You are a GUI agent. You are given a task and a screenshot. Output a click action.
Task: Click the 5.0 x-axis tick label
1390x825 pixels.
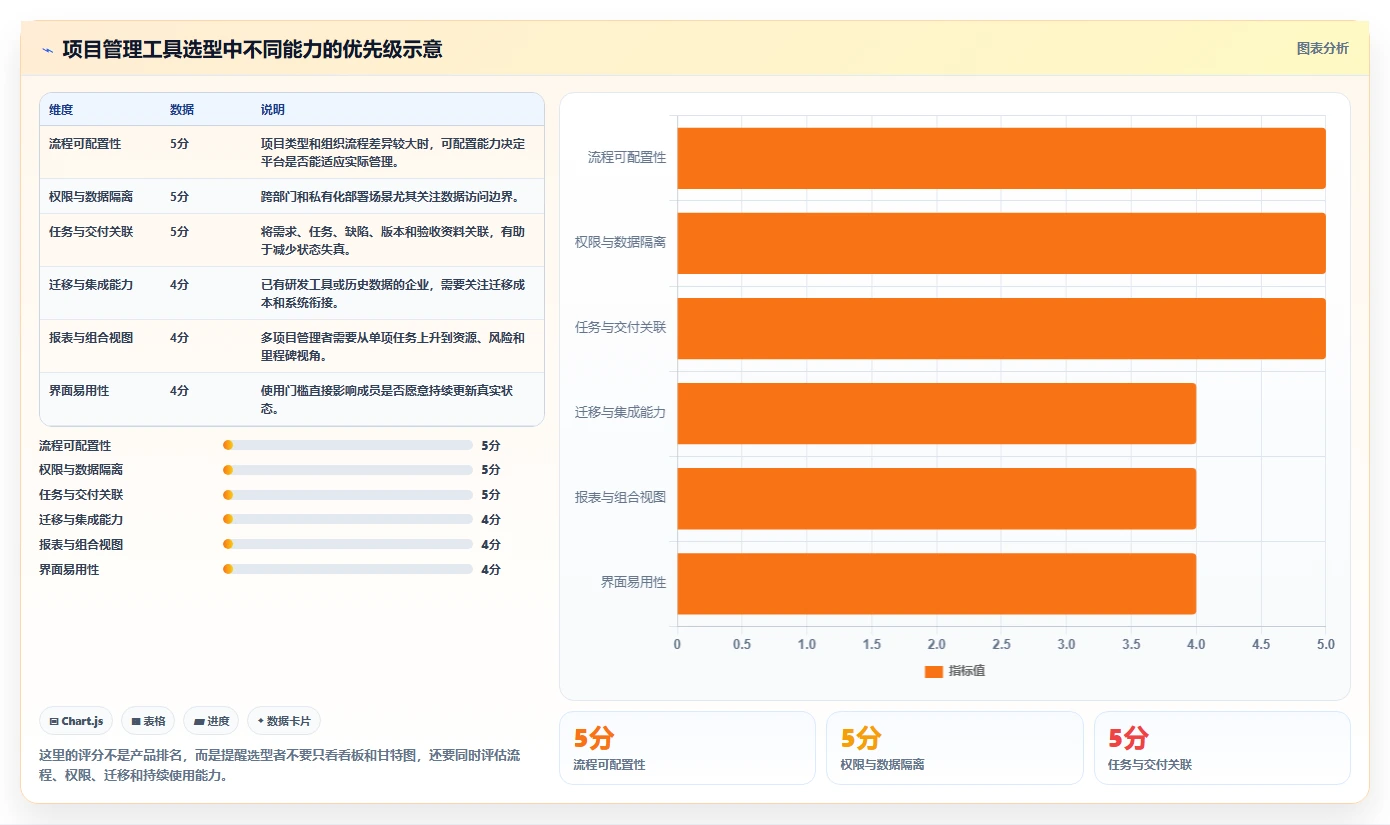(x=1325, y=645)
